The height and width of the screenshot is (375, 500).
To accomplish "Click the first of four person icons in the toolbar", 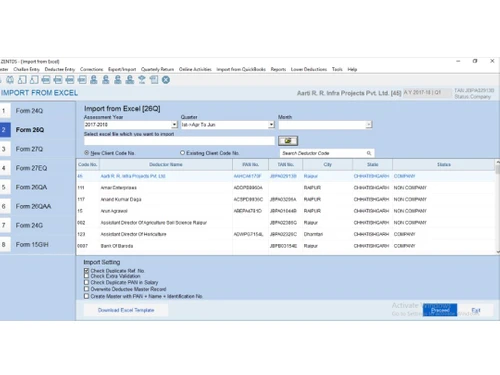I will pos(94,80).
